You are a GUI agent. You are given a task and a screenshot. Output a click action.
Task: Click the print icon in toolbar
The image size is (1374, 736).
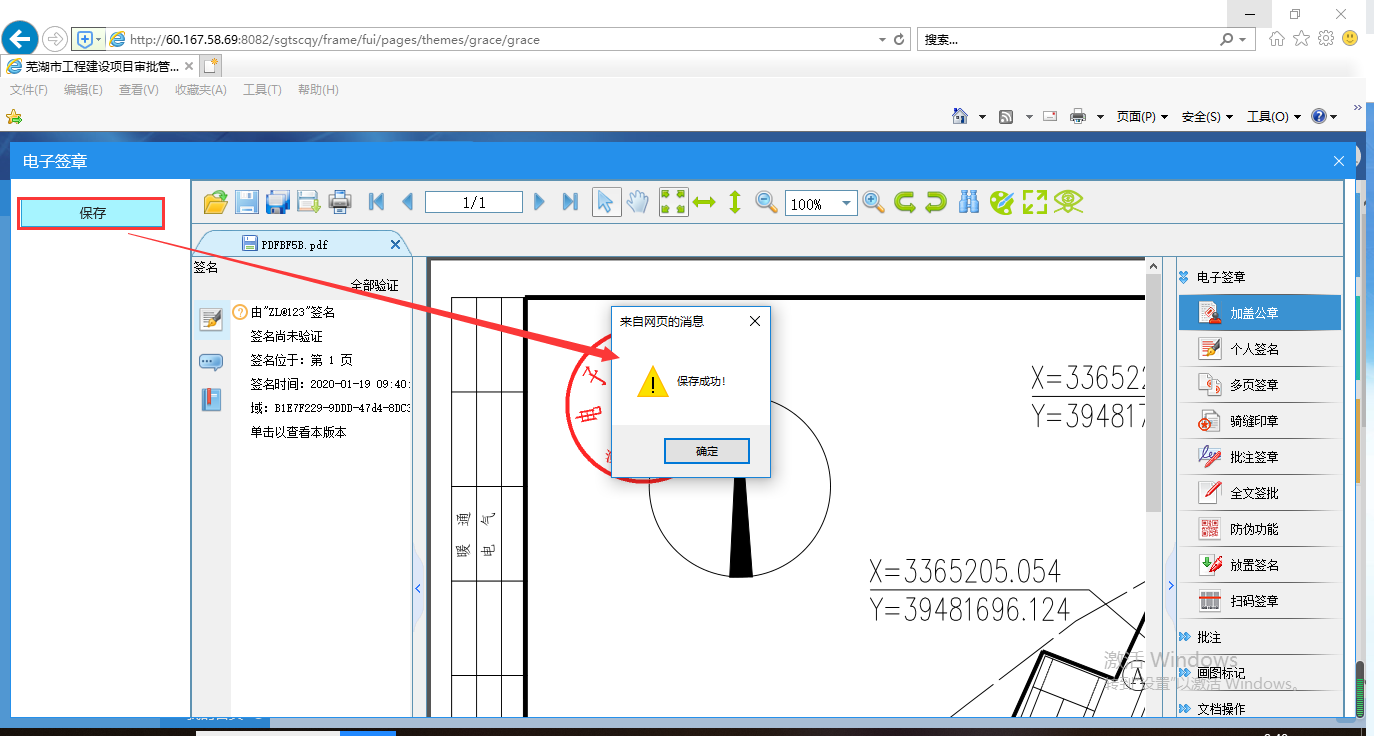(x=340, y=202)
